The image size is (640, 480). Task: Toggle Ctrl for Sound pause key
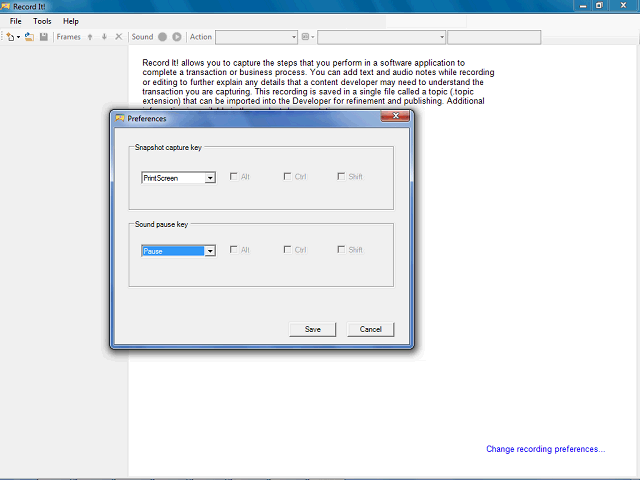pos(287,249)
